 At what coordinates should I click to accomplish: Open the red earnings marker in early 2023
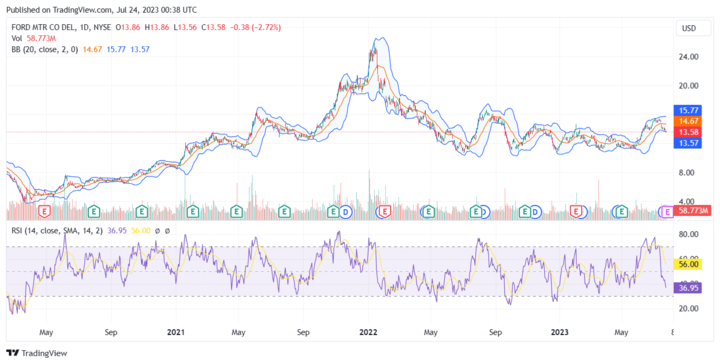[575, 212]
